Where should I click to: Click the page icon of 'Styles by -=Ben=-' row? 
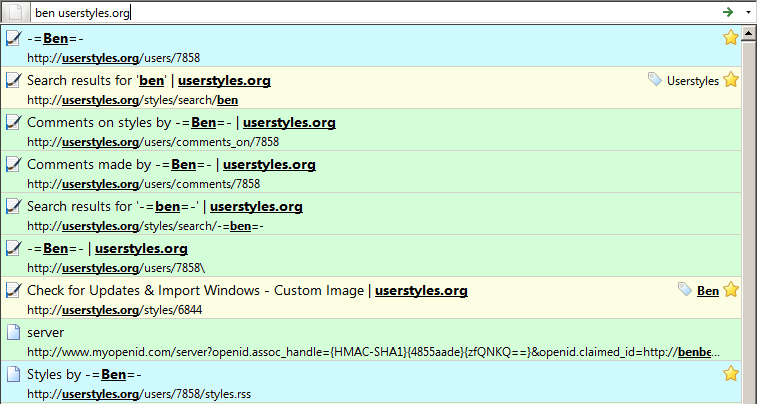14,374
